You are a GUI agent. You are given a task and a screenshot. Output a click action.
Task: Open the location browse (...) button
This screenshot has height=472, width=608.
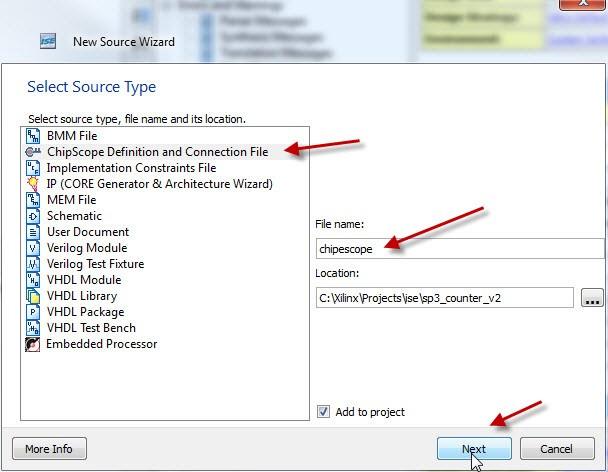tap(592, 298)
